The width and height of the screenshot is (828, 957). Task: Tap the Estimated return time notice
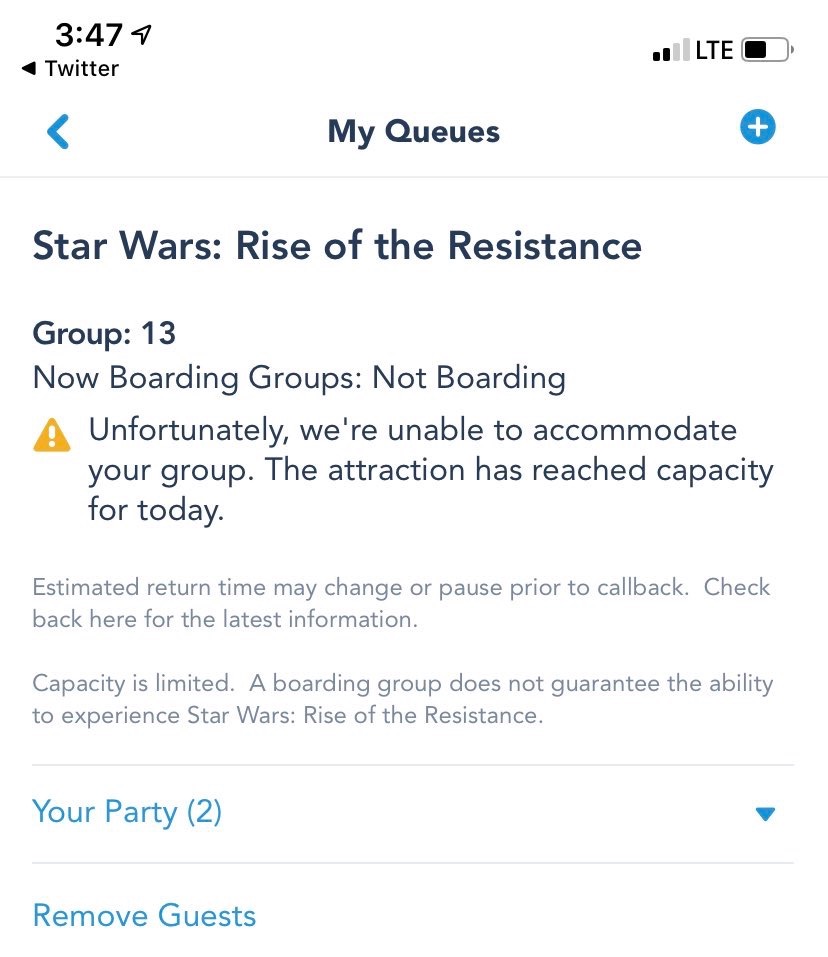tap(400, 602)
